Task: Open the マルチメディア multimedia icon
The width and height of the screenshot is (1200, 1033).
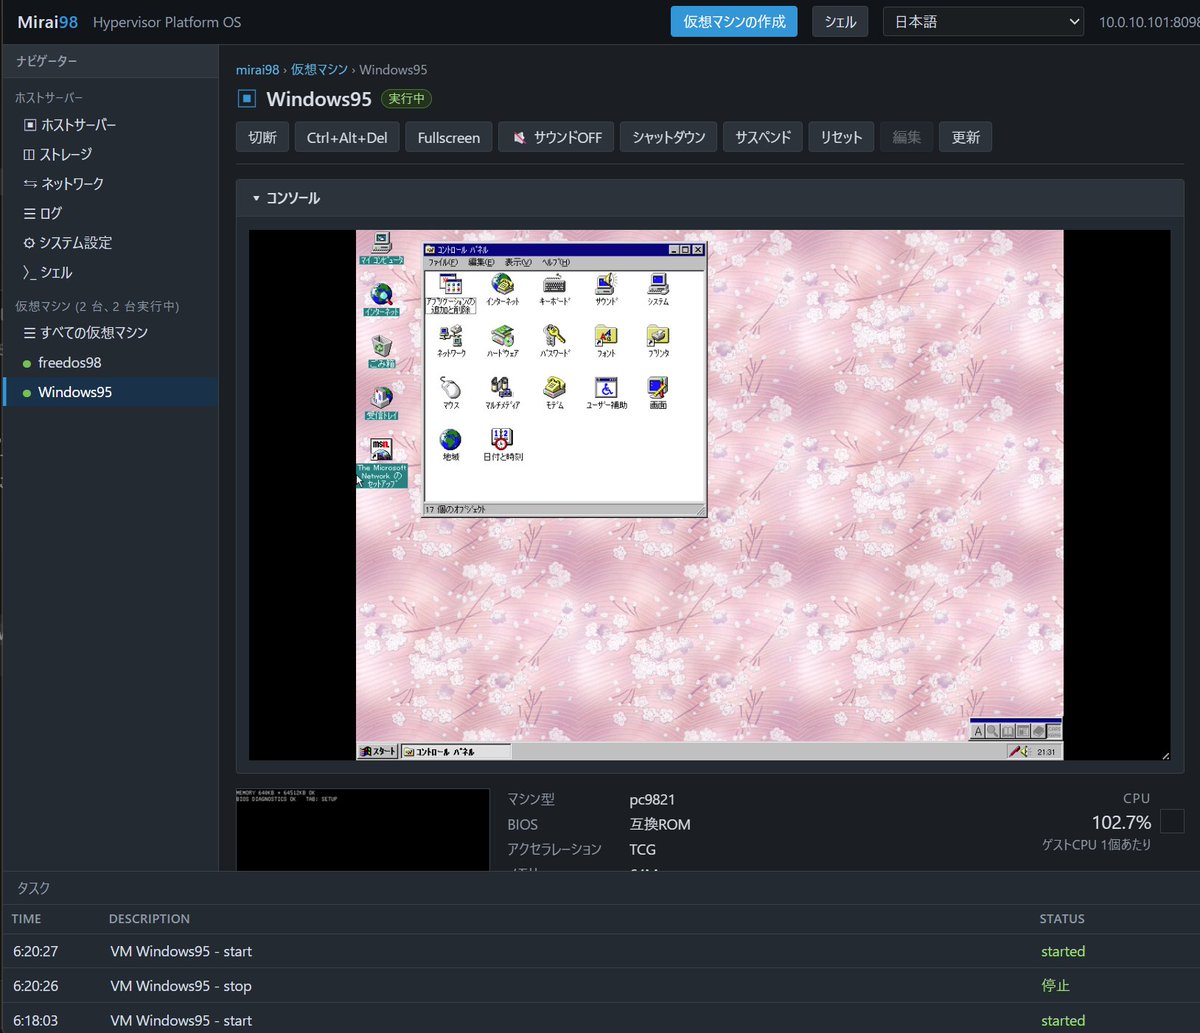Action: 502,394
